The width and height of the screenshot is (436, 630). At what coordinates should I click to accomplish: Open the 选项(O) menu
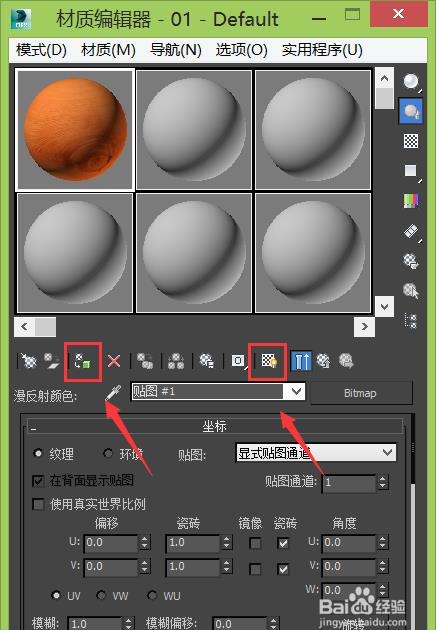(242, 50)
